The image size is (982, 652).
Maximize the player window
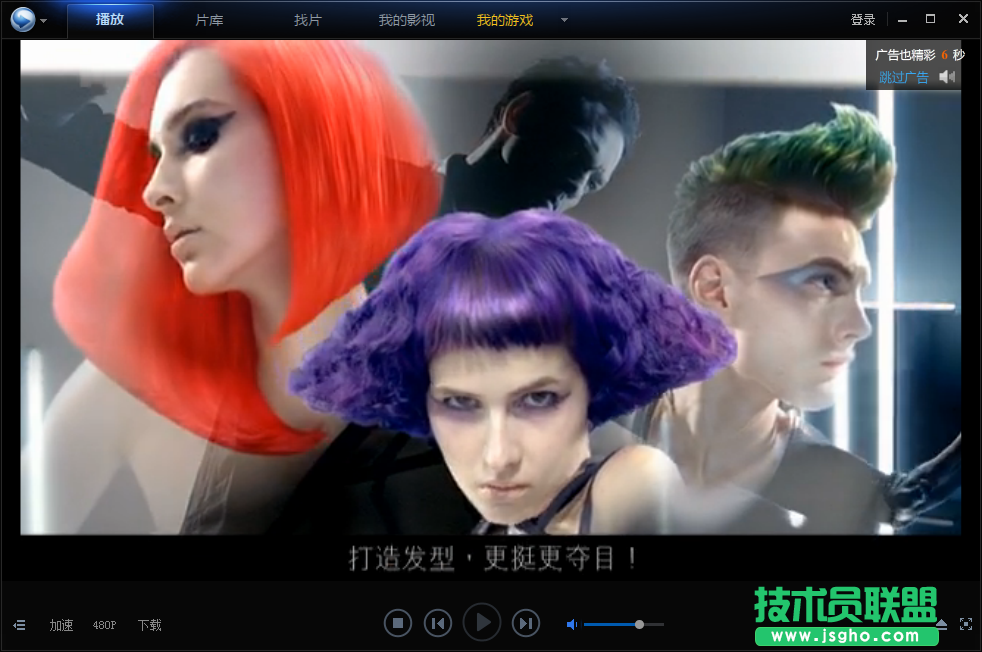point(931,19)
